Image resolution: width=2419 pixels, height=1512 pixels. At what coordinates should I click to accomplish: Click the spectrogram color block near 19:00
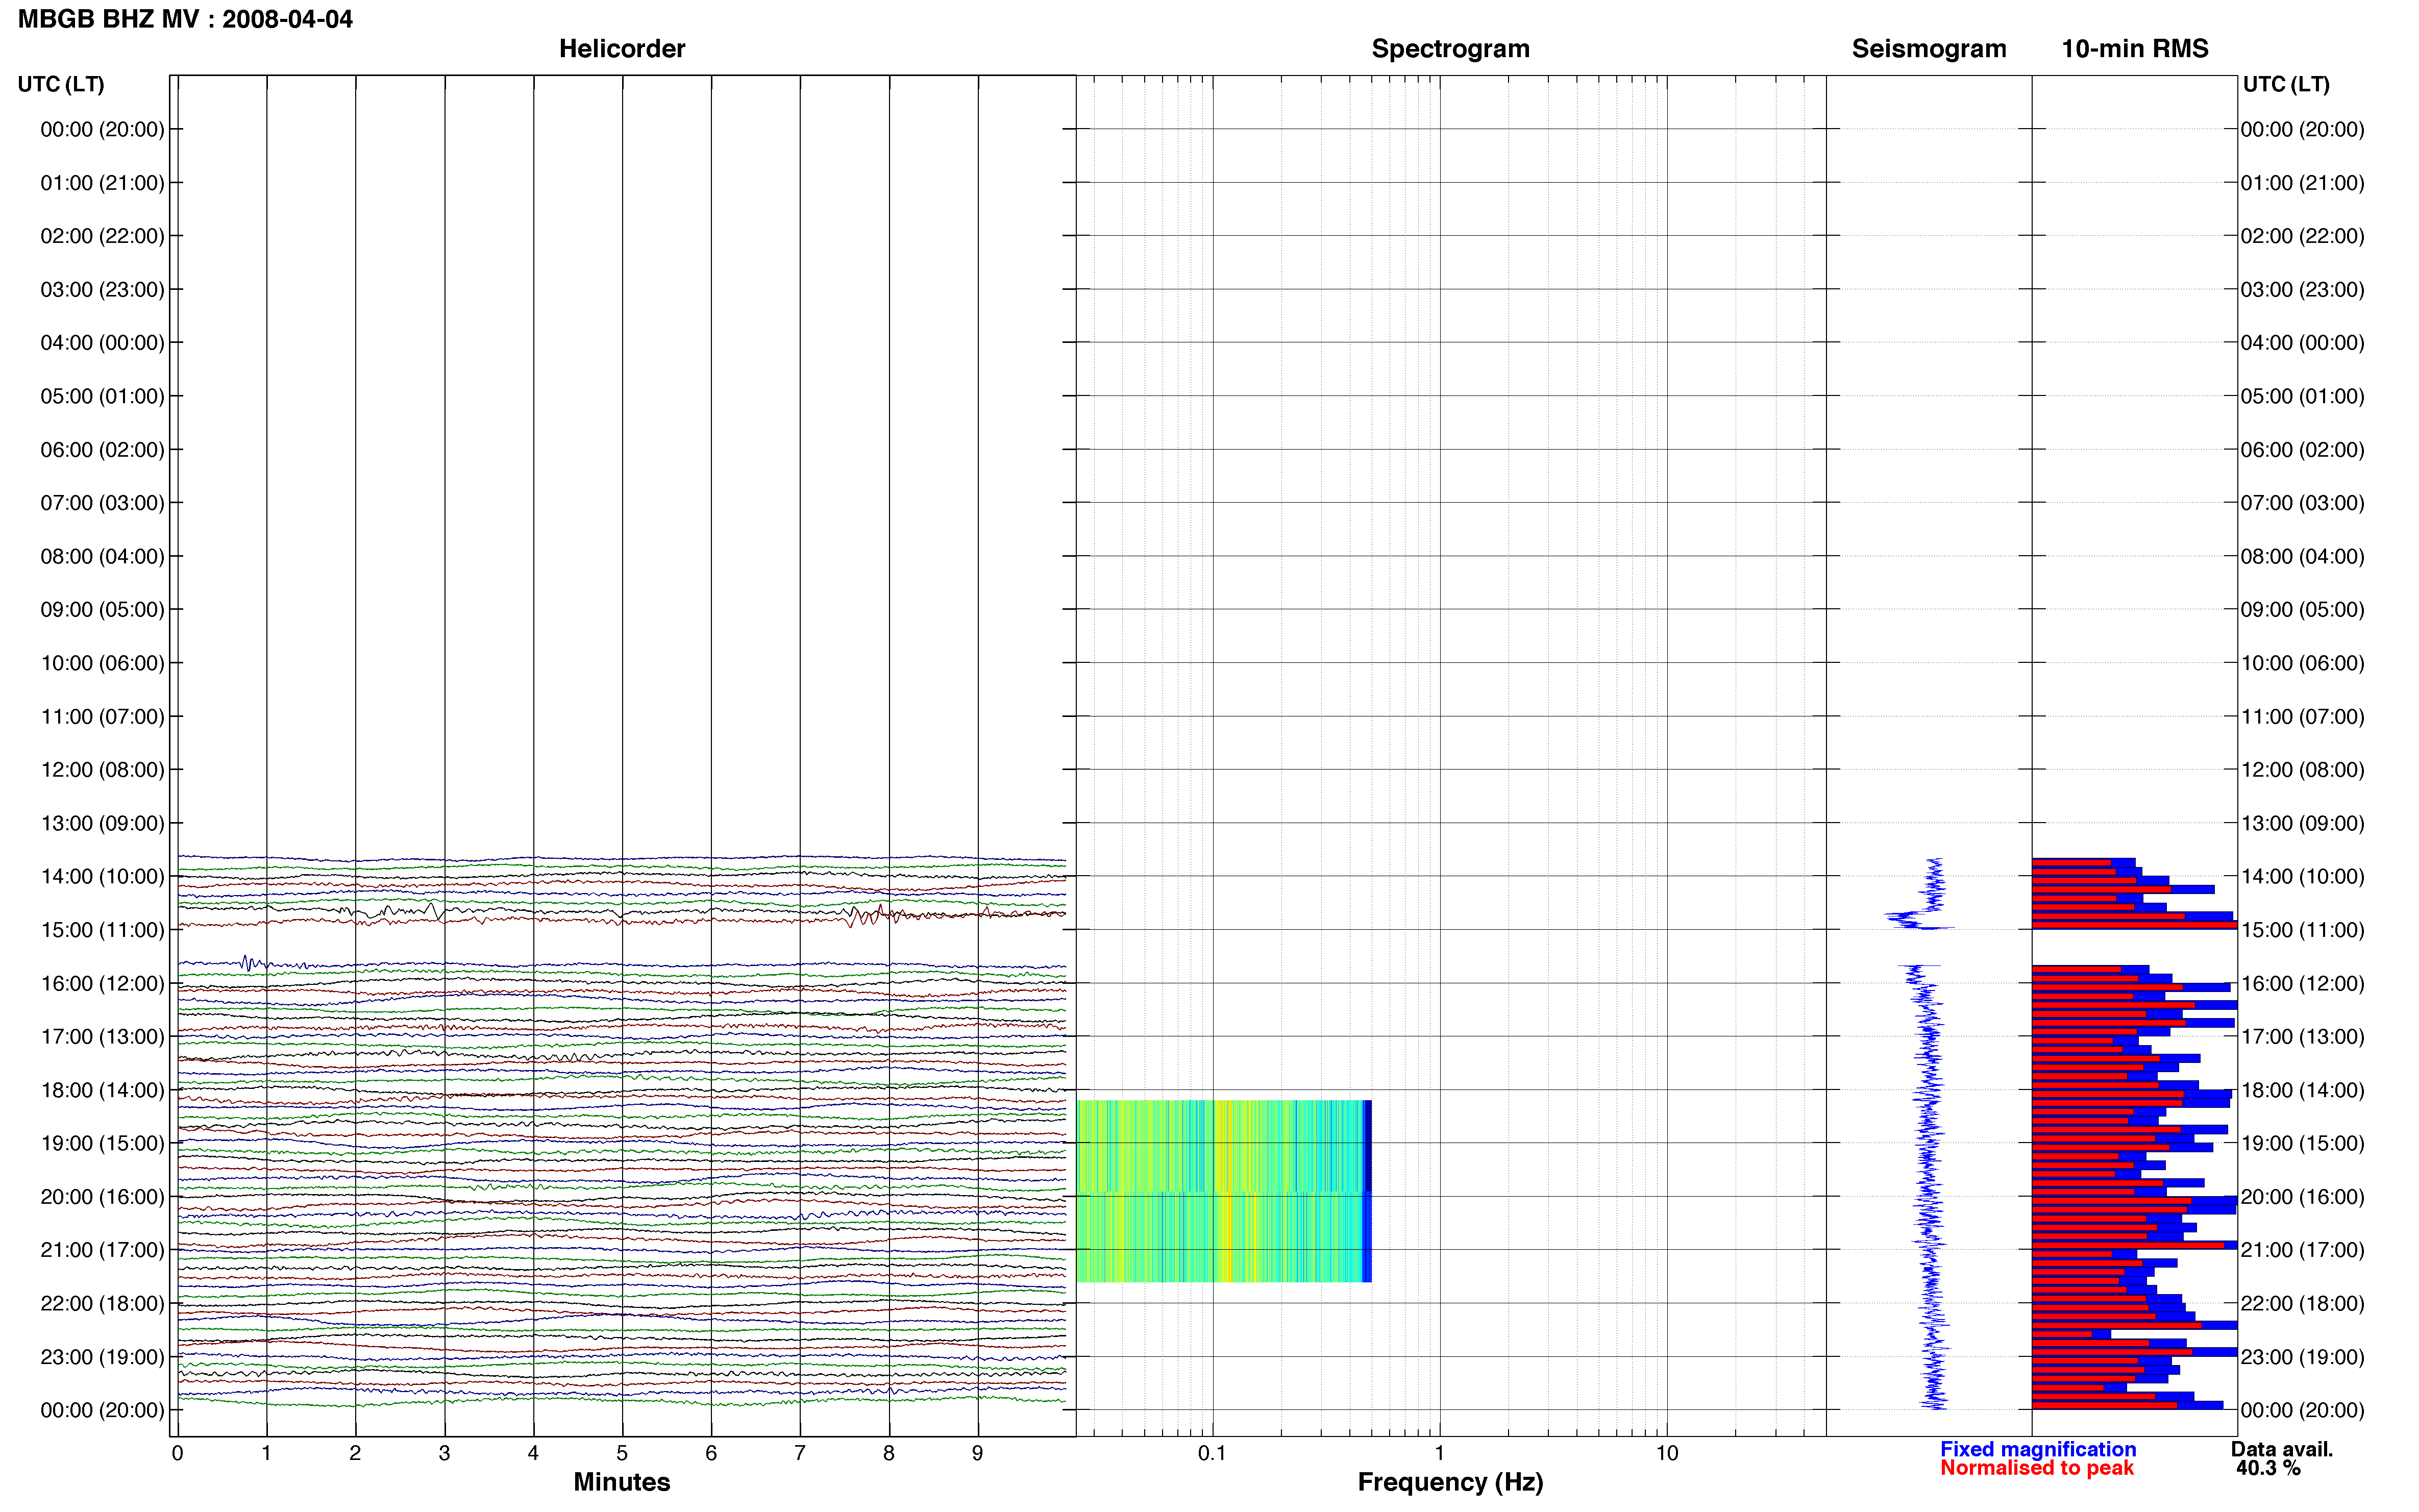coord(1223,1146)
